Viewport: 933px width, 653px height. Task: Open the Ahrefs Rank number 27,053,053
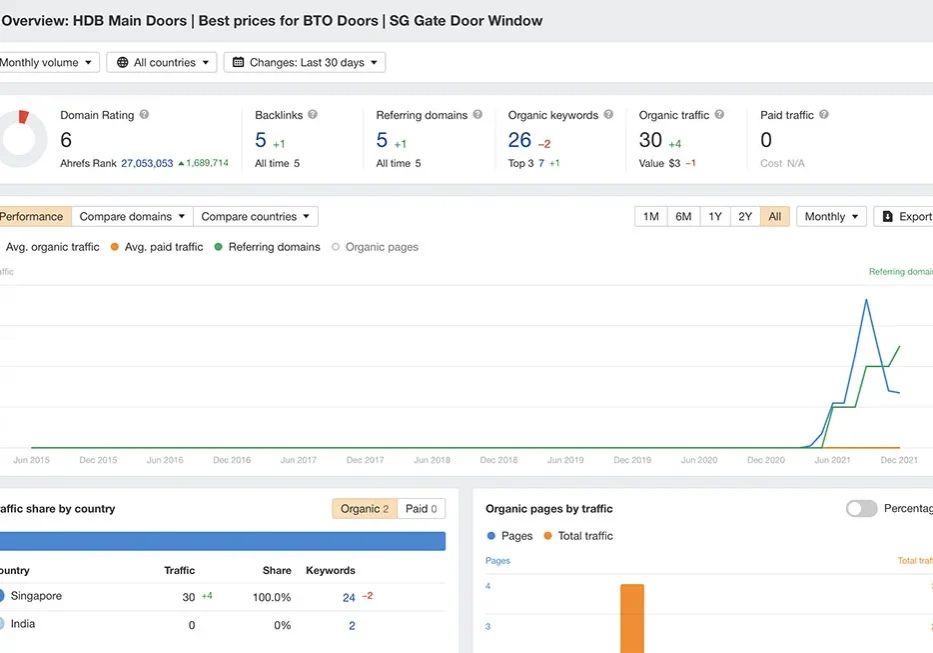146,163
